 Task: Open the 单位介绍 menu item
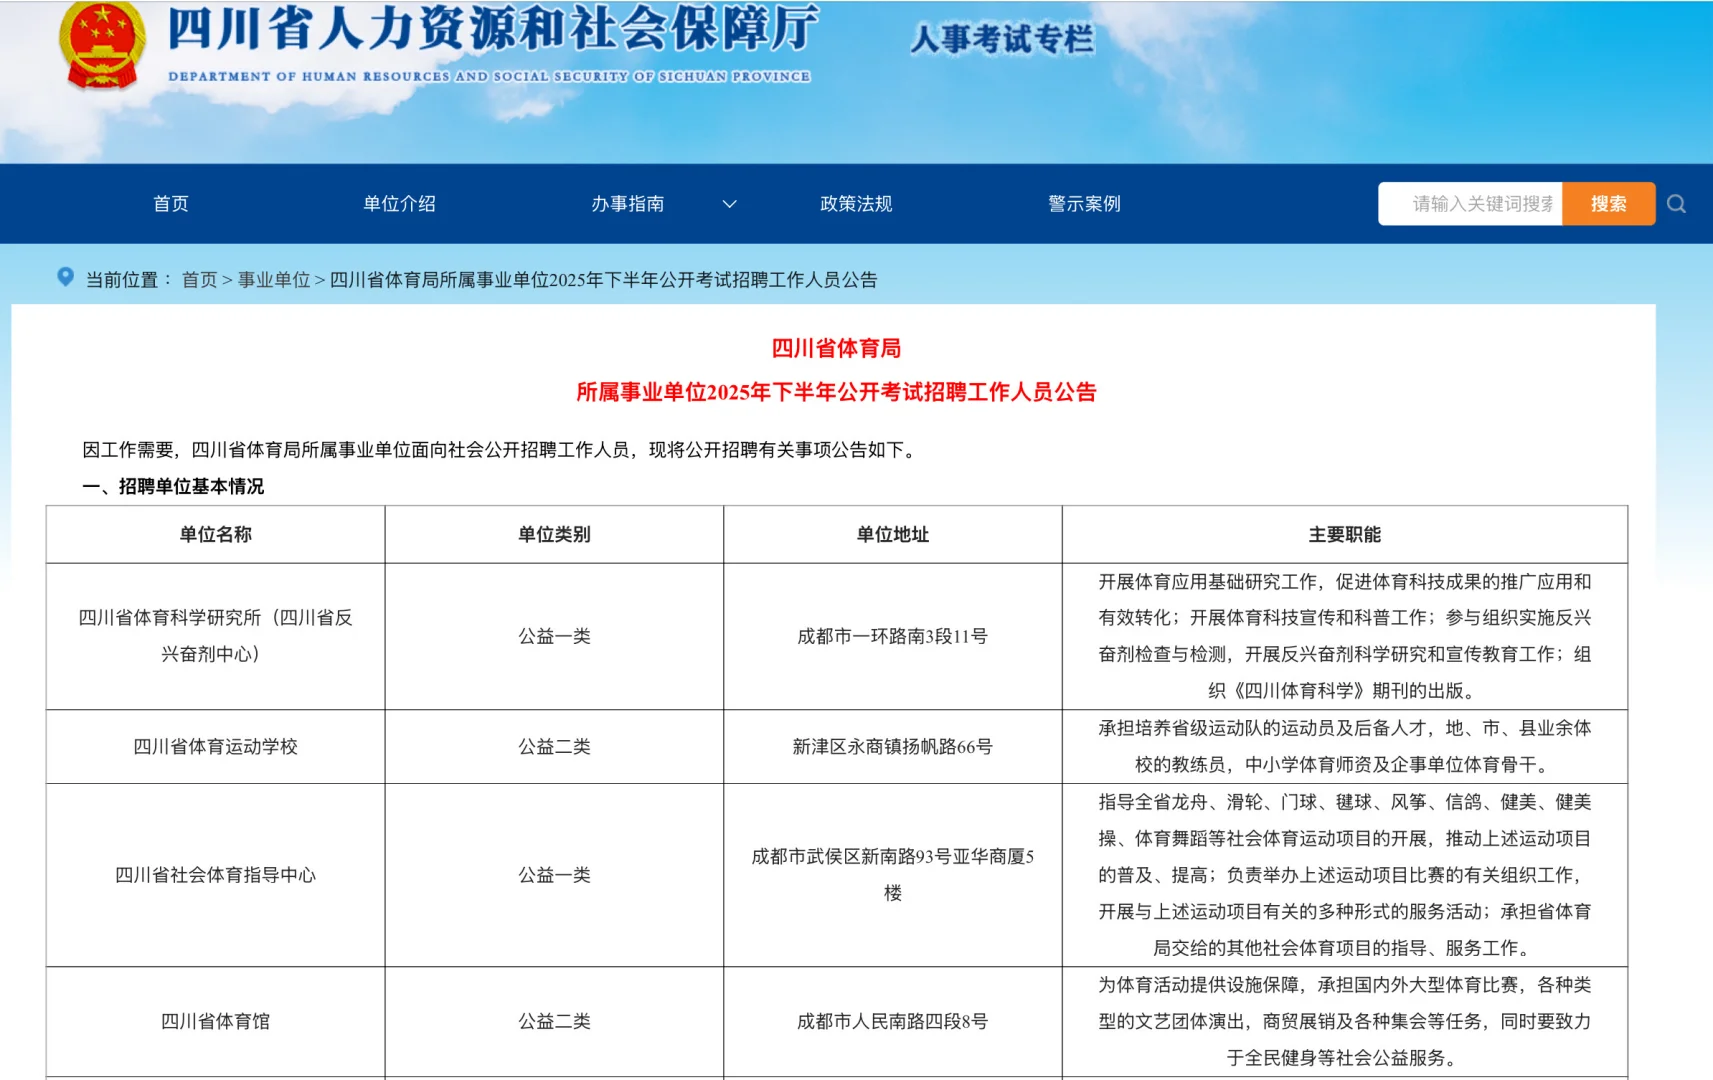point(399,204)
